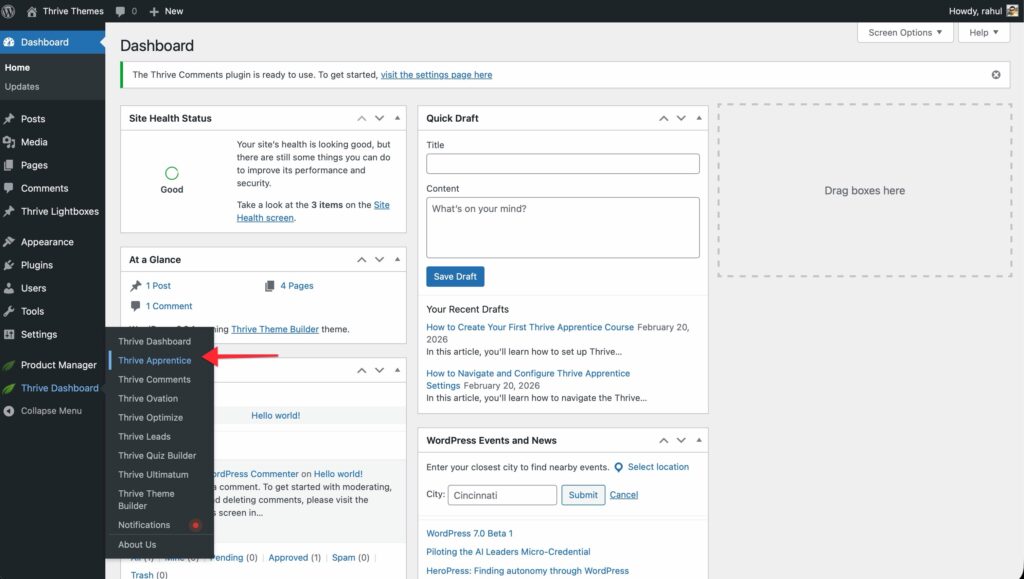This screenshot has height=579, width=1024.
Task: Click the user avatar in the admin bar
Action: click(x=1013, y=11)
